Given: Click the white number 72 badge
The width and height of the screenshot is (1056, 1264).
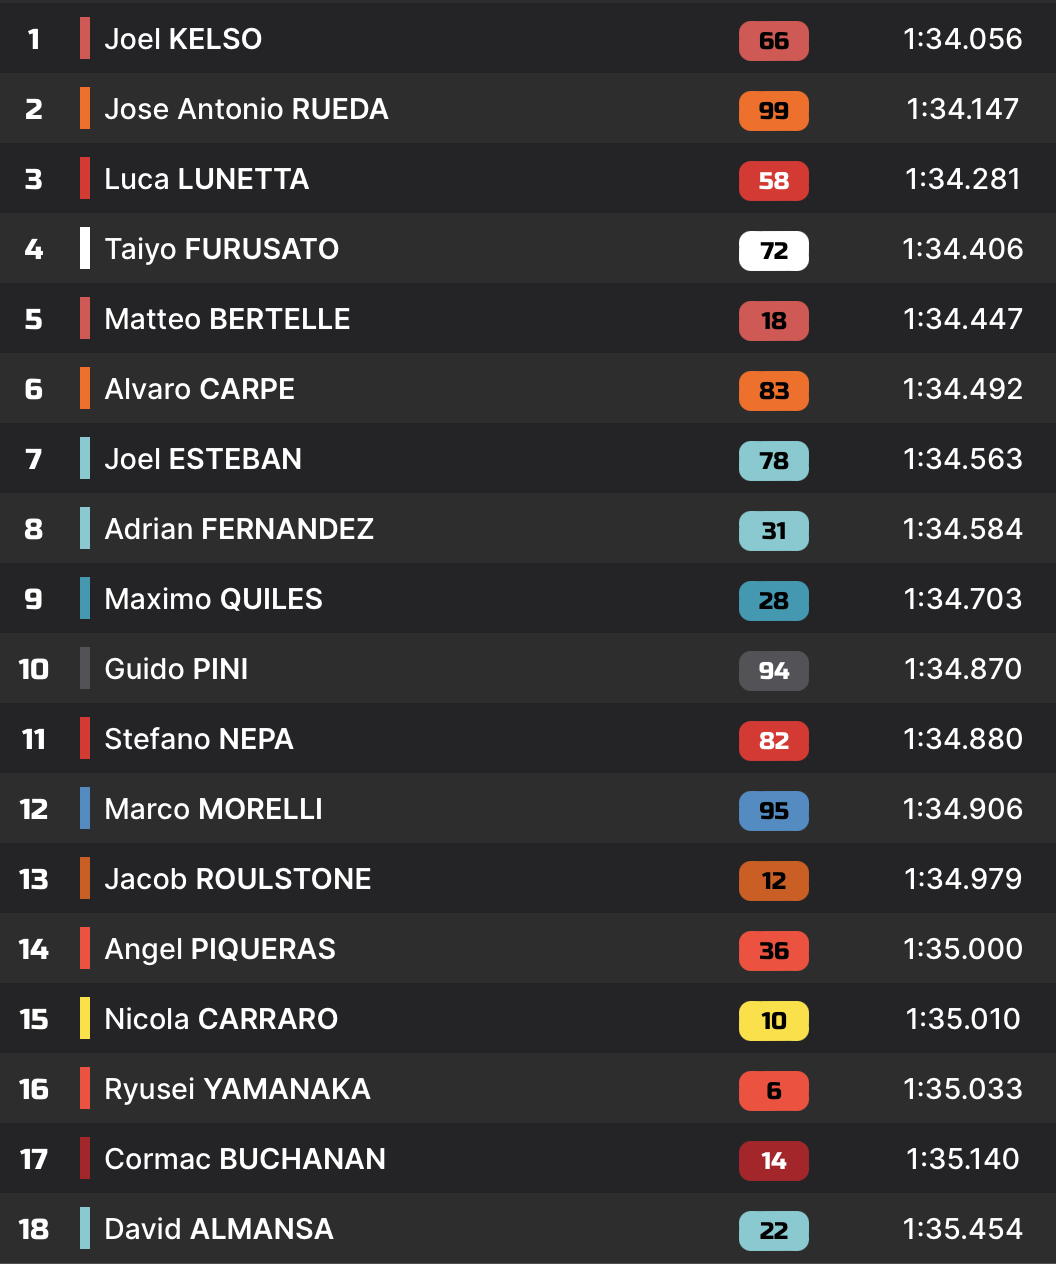Looking at the screenshot, I should [x=773, y=251].
